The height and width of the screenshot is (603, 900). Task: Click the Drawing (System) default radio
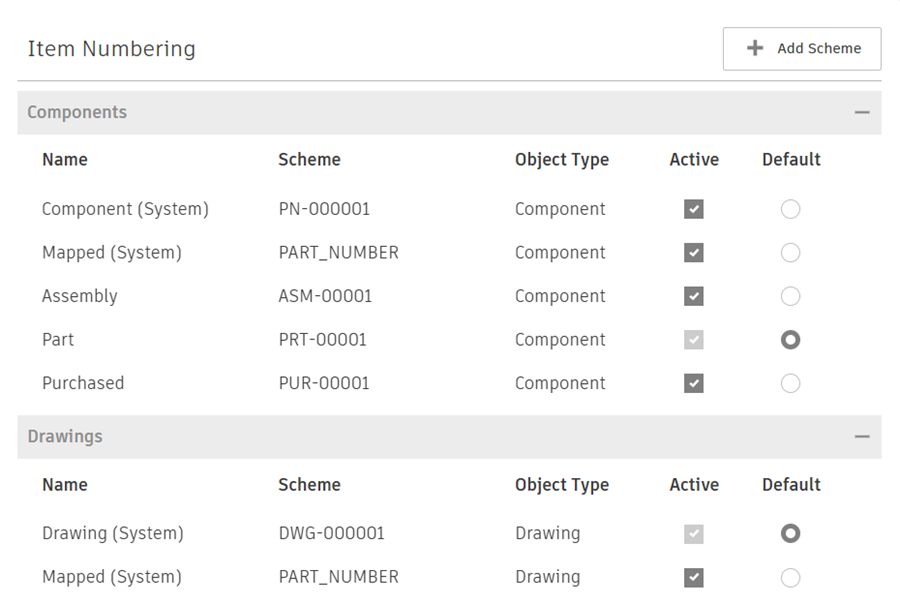pyautogui.click(x=790, y=534)
